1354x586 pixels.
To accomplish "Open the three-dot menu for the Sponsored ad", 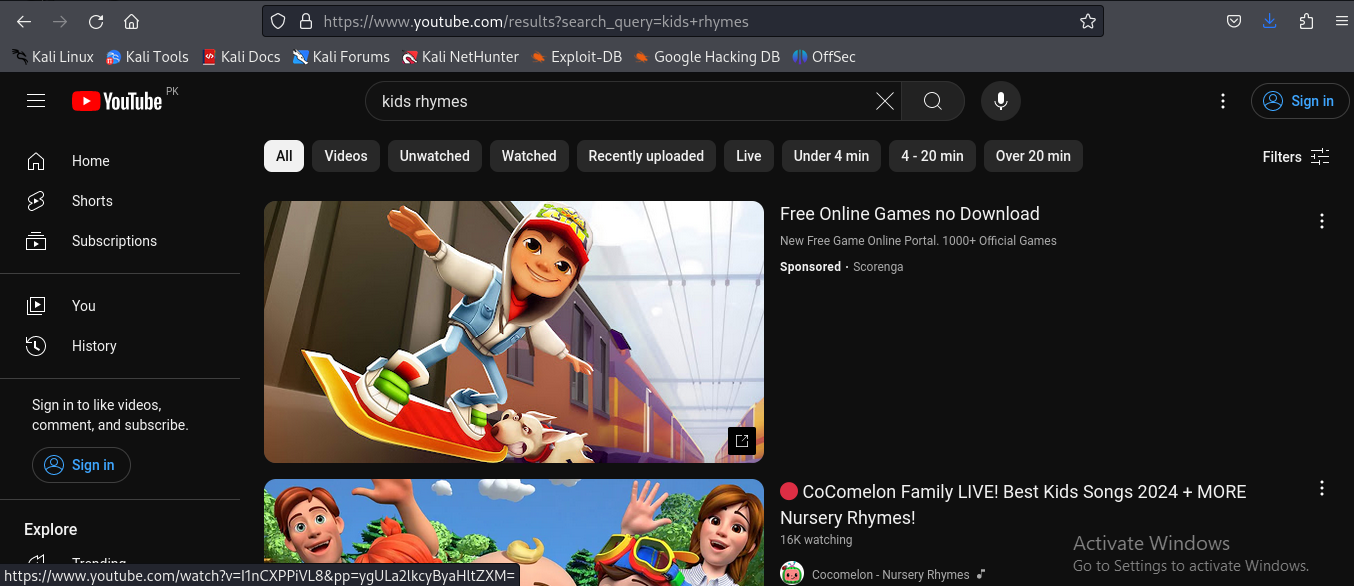I will [1322, 221].
